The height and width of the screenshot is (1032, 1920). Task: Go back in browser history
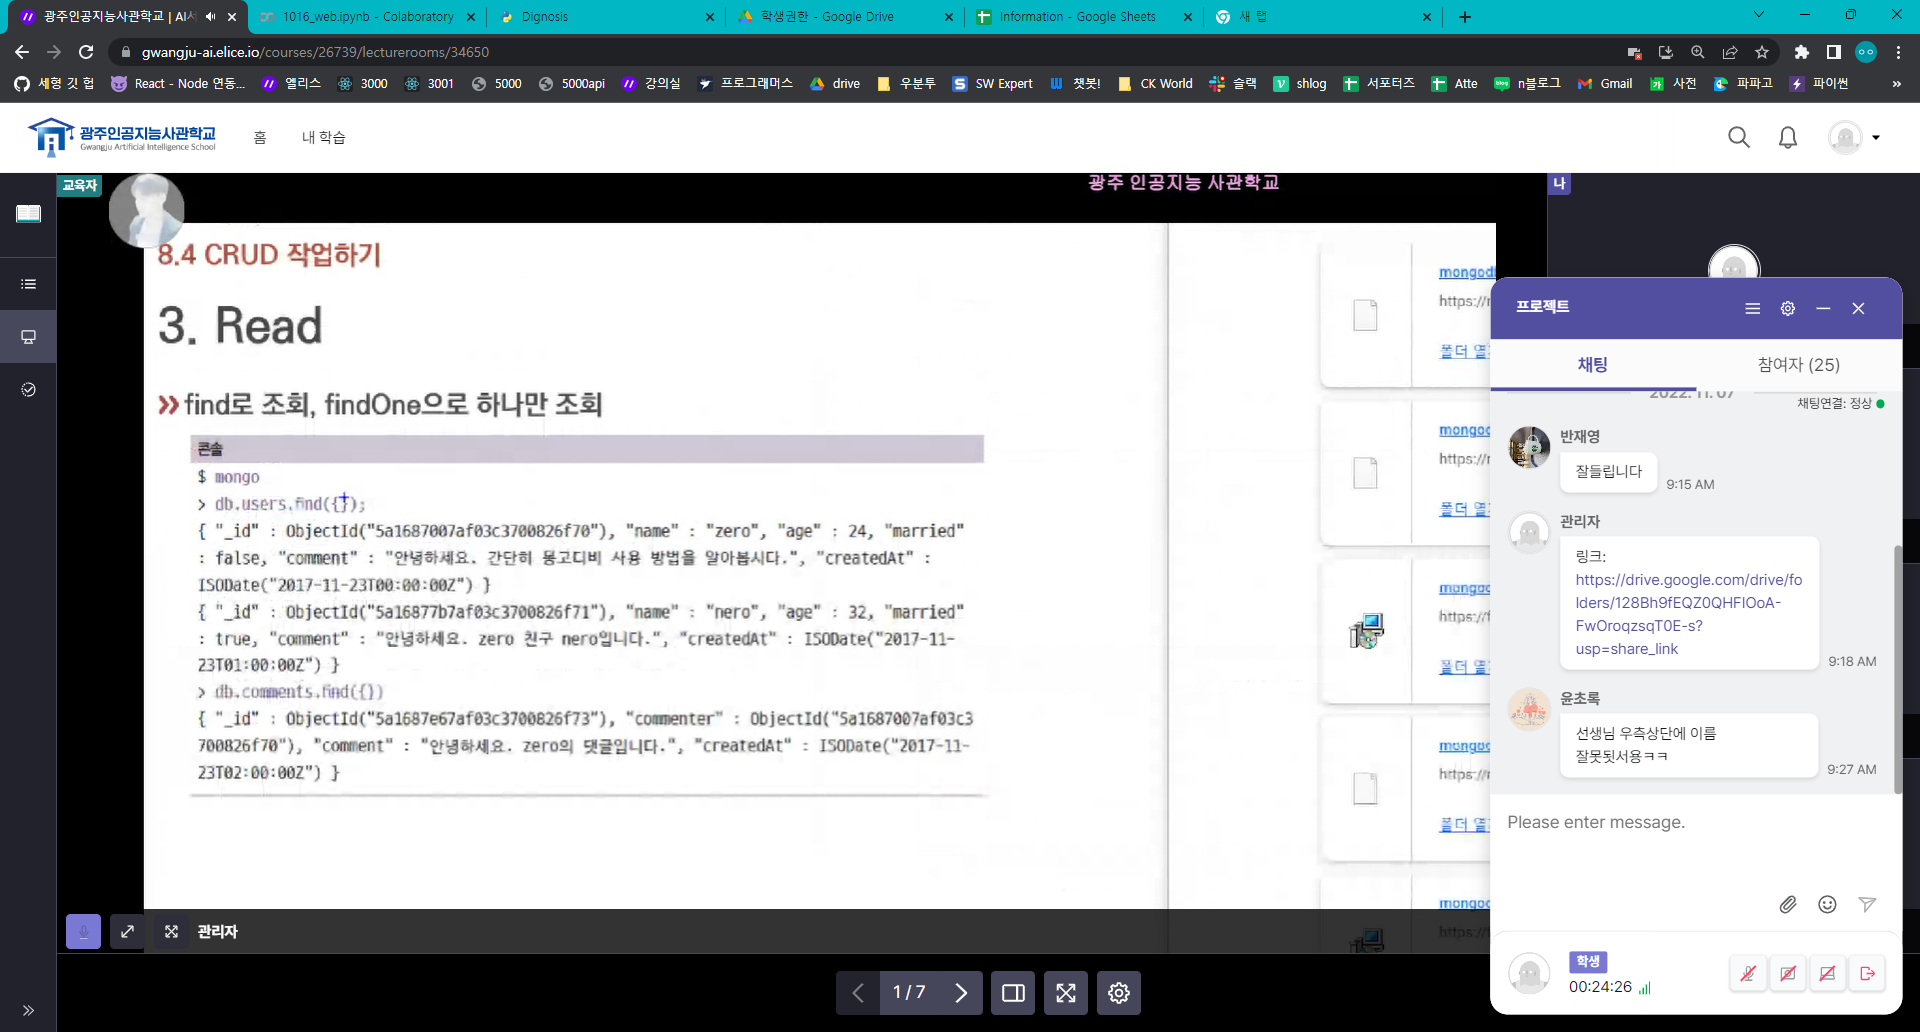tap(22, 52)
